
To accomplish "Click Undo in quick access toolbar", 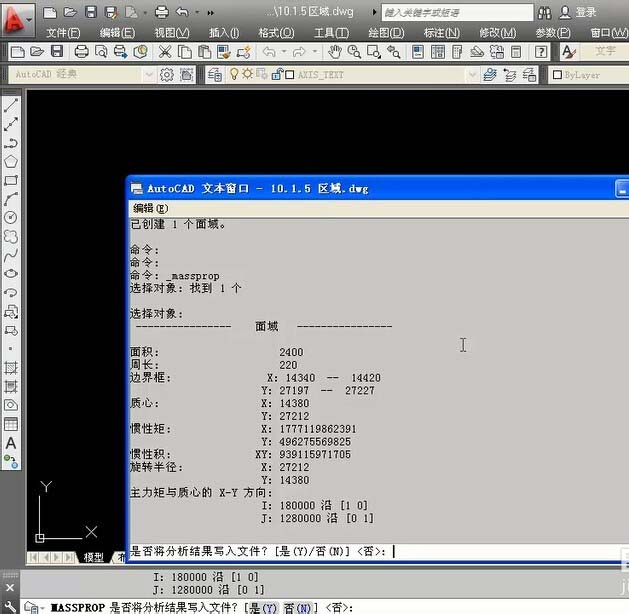I will click(x=182, y=12).
